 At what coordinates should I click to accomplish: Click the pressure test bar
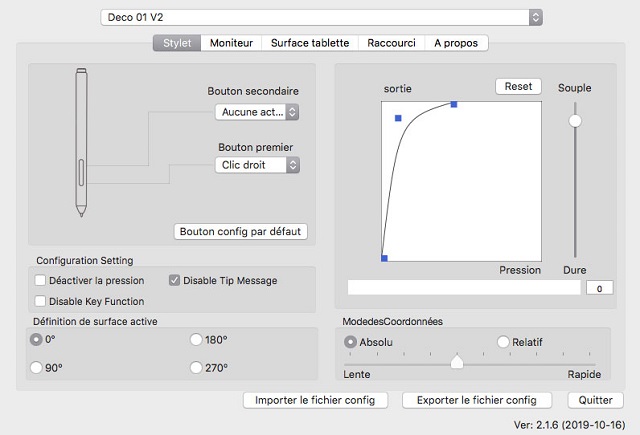coord(464,288)
